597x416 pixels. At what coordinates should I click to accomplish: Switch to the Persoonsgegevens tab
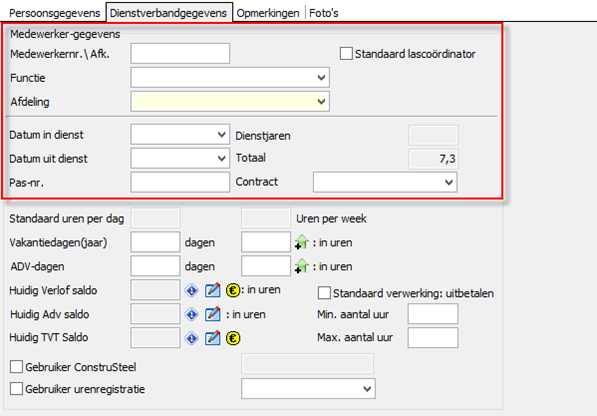(x=54, y=13)
